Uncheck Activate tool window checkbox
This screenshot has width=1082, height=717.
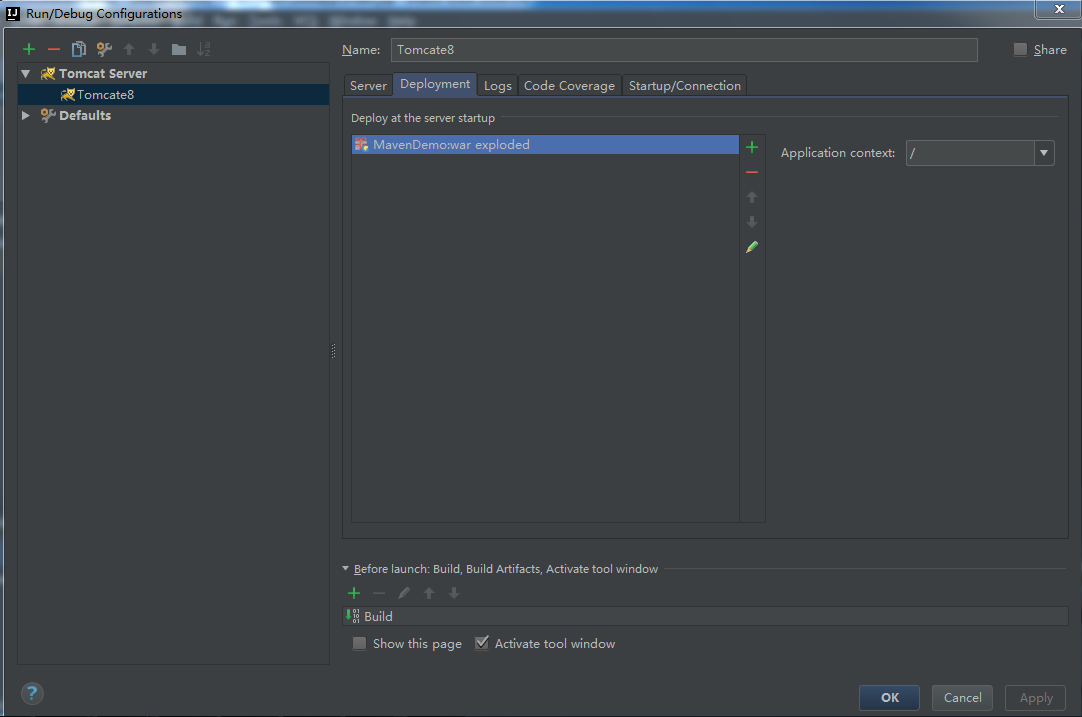(x=482, y=643)
